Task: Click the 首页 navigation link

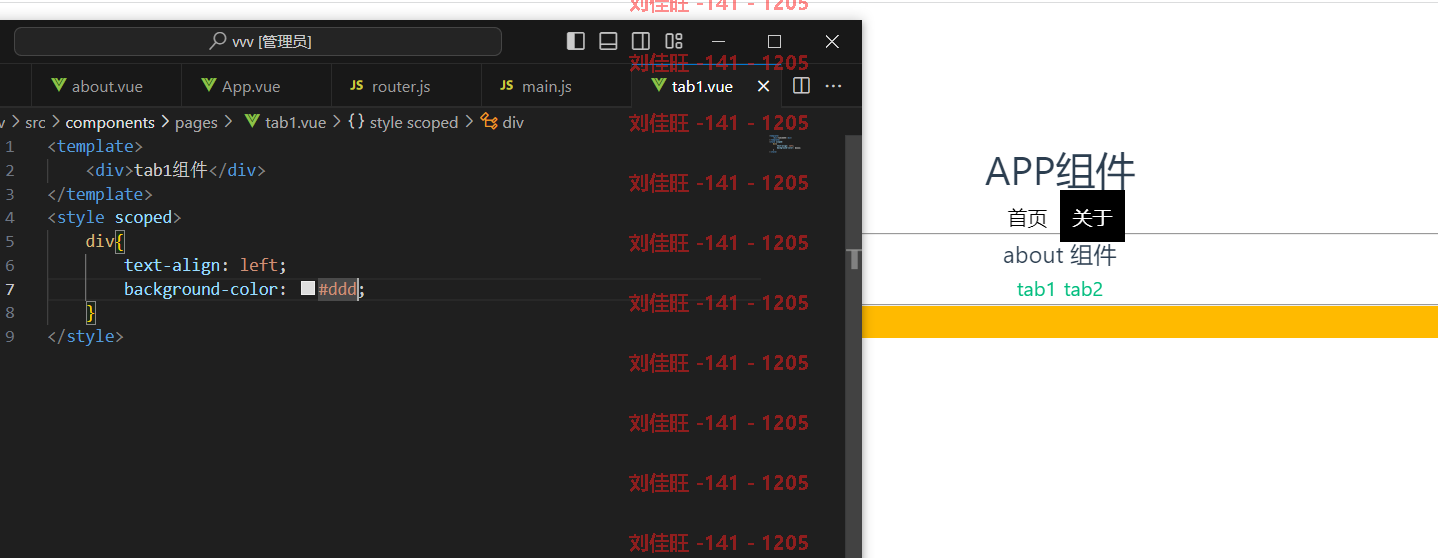Action: click(1027, 217)
